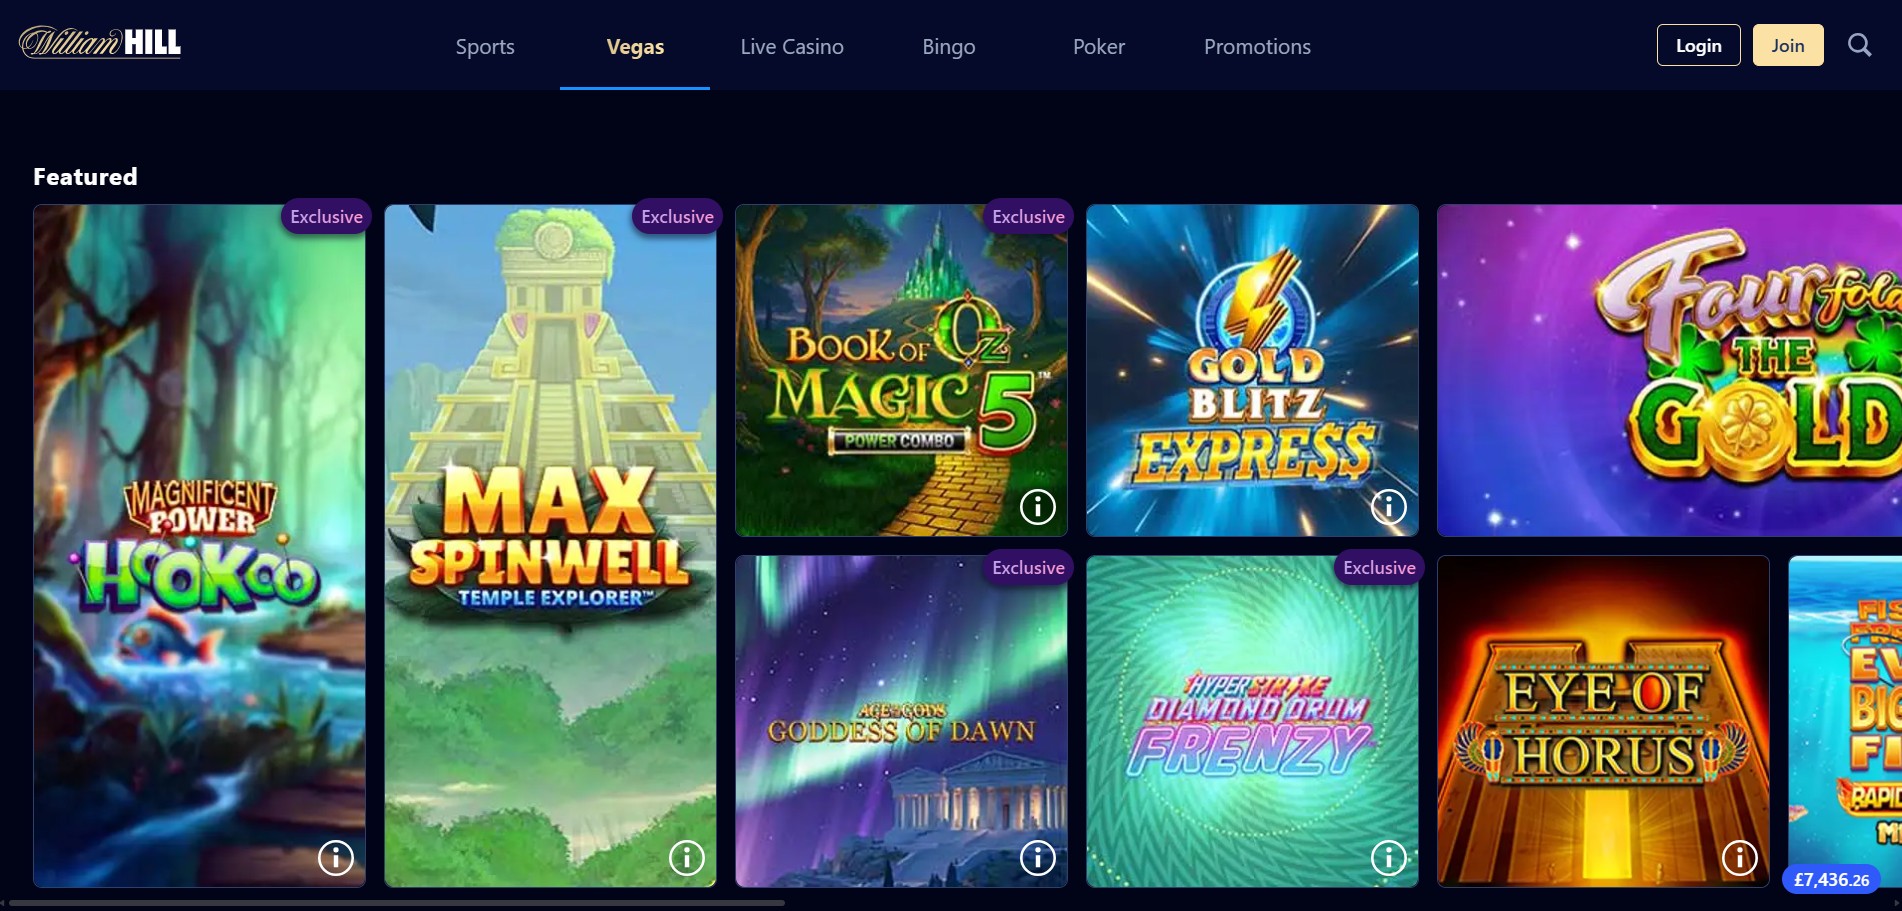
Task: Click the horizontal scrollbar under Featured games
Action: pos(397,902)
